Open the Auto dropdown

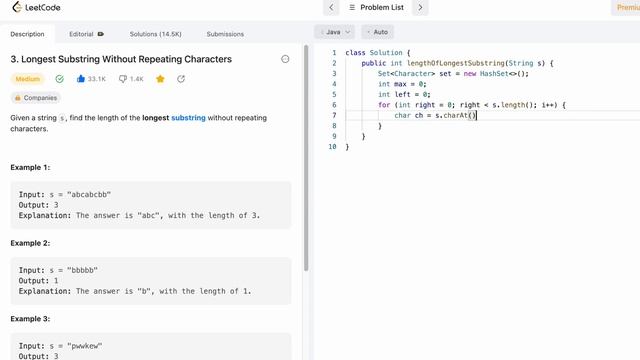tap(377, 32)
